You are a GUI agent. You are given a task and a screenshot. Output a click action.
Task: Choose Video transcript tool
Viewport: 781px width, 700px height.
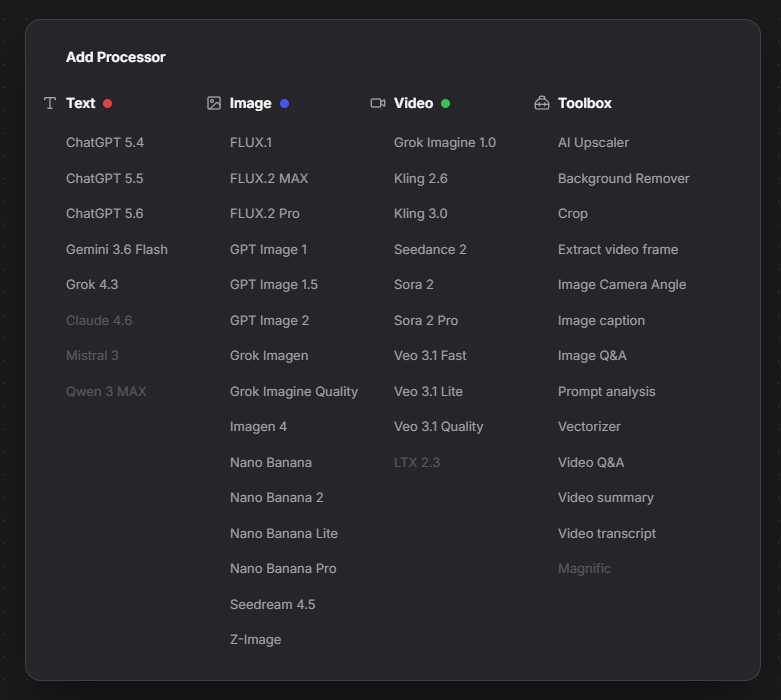[607, 533]
